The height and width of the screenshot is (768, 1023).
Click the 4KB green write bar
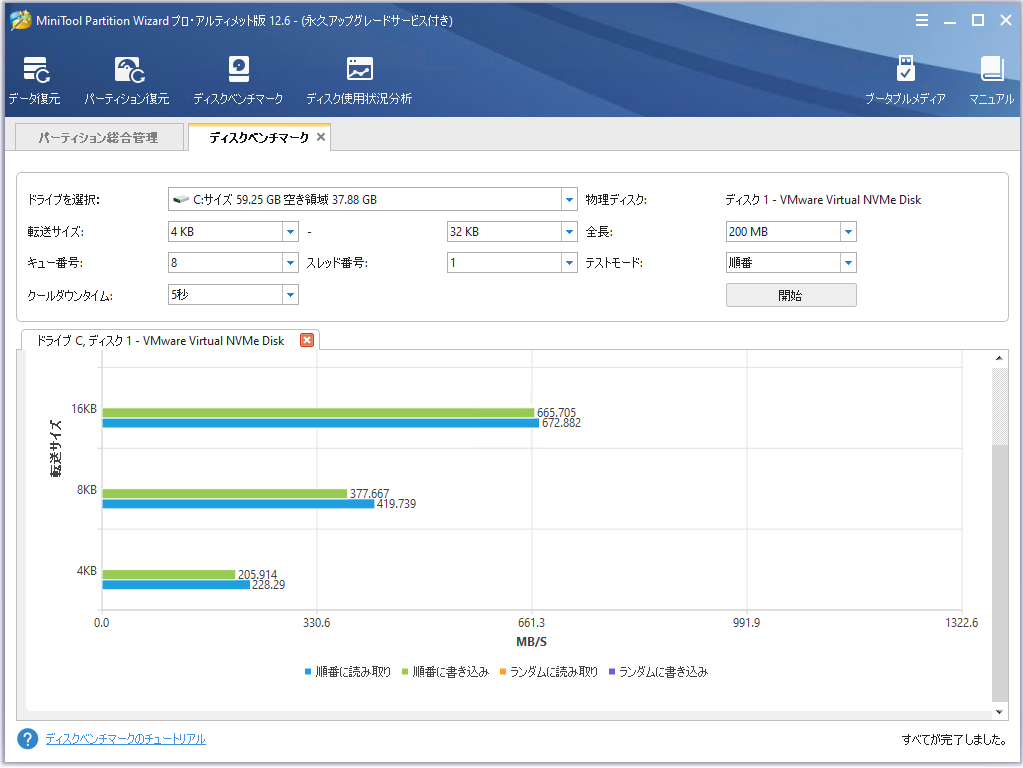169,574
